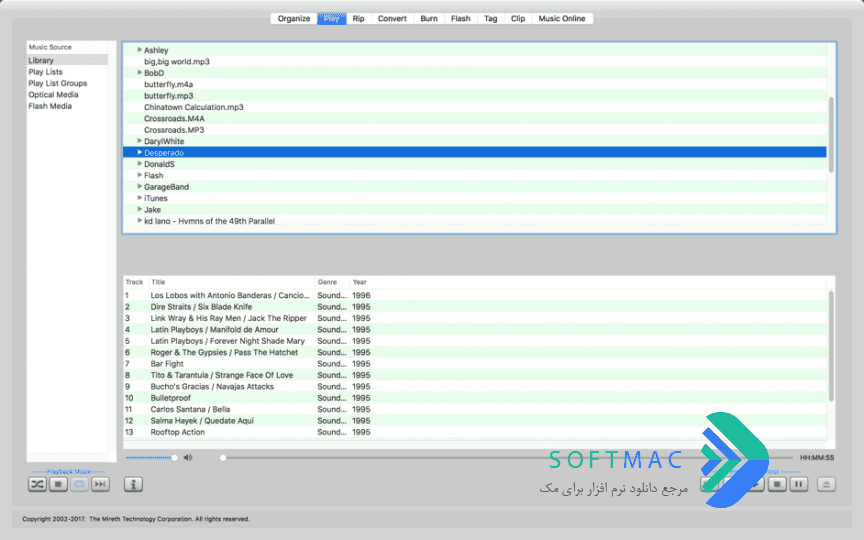The height and width of the screenshot is (540, 864).
Task: Select Optical Media source
Action: (67, 95)
